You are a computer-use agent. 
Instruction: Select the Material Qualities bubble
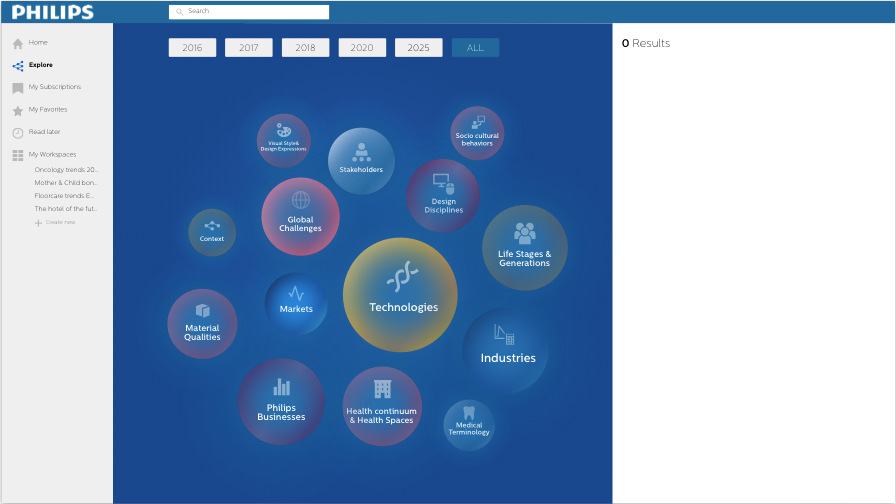(x=202, y=323)
